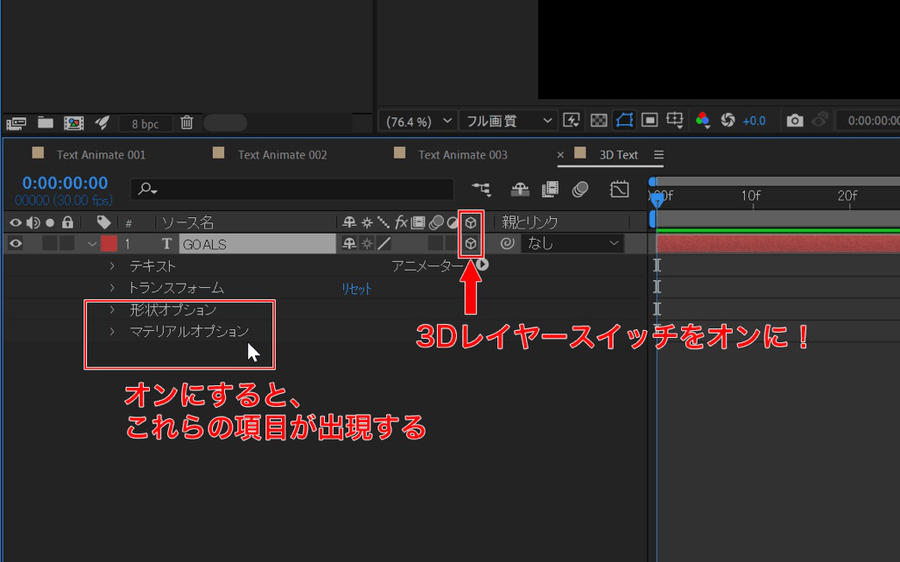The width and height of the screenshot is (900, 562).
Task: Switch to the Text Animate 001 tab
Action: click(101, 155)
